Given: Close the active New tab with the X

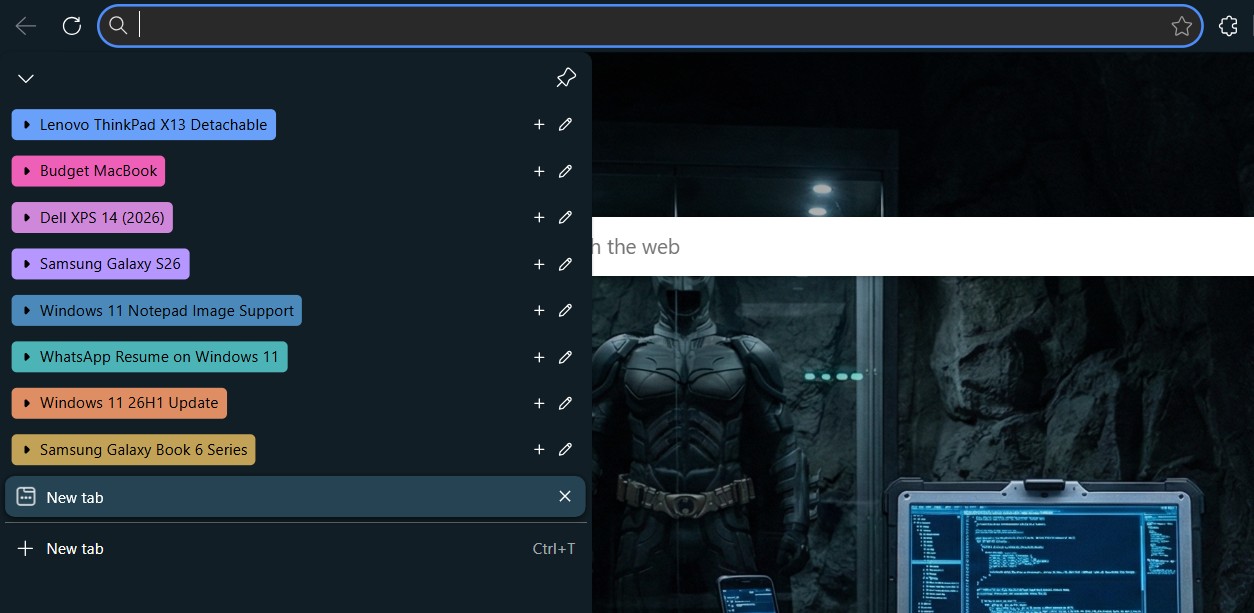Looking at the screenshot, I should click(564, 496).
